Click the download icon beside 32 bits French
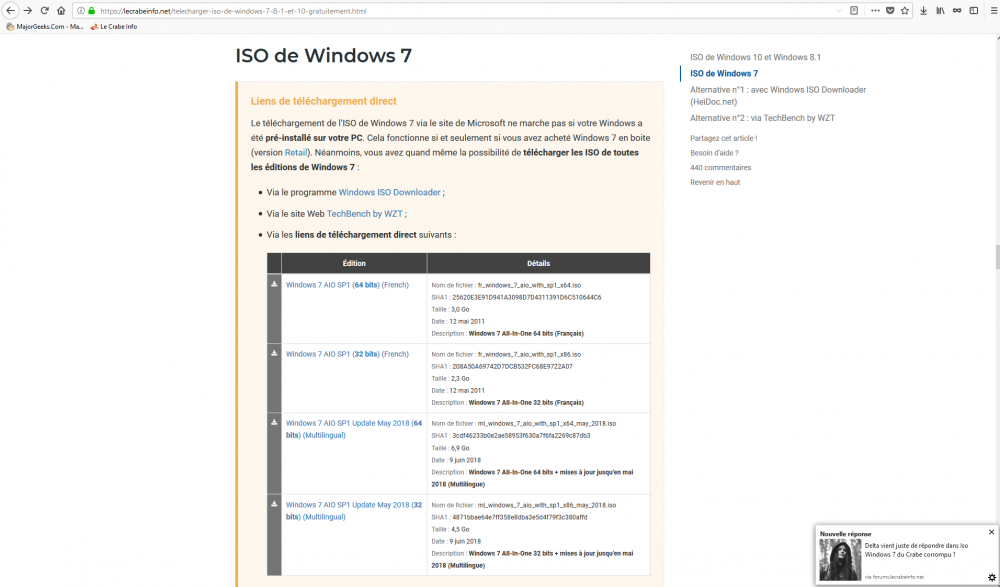 click(275, 353)
